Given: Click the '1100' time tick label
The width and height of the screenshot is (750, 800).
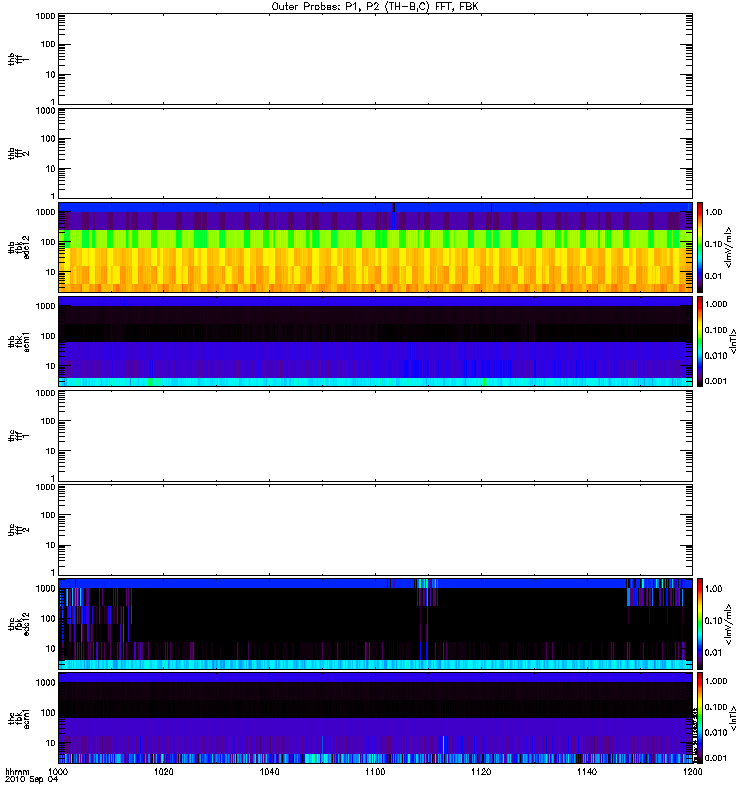Looking at the screenshot, I should [x=375, y=771].
